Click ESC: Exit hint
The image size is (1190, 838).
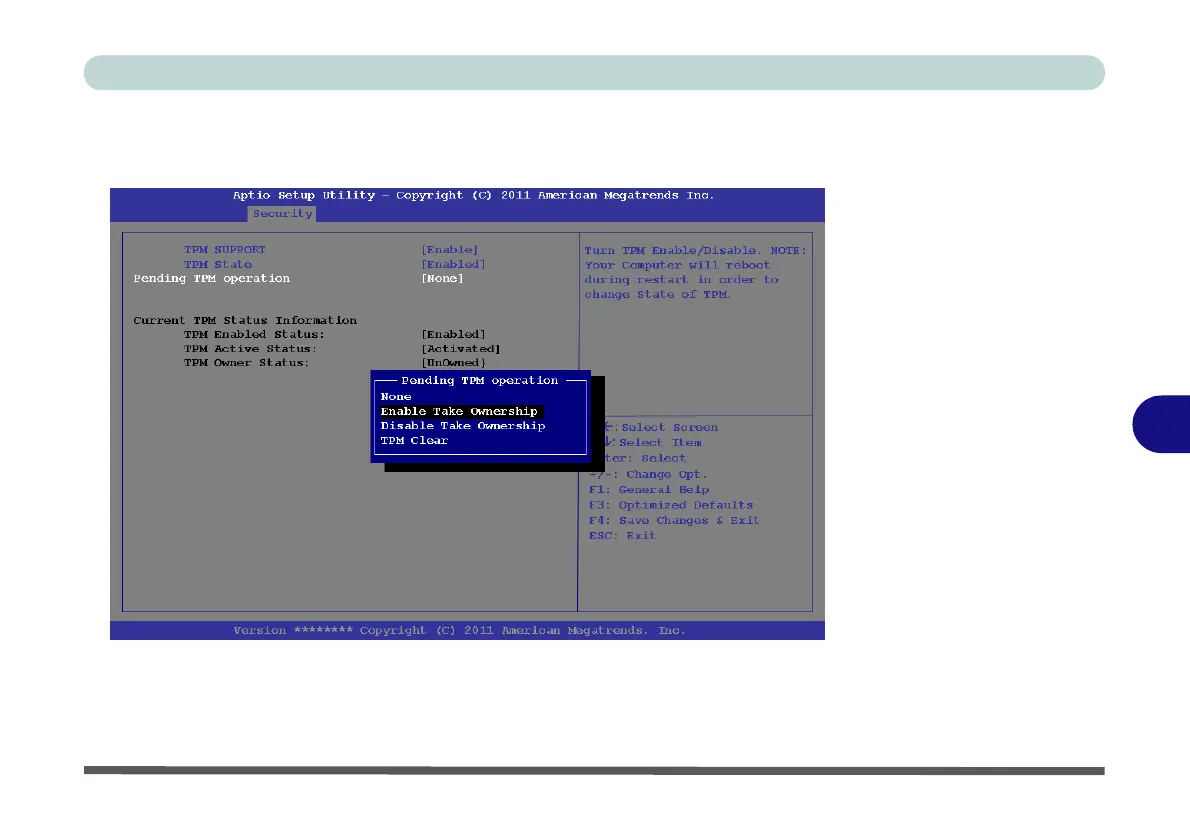622,535
